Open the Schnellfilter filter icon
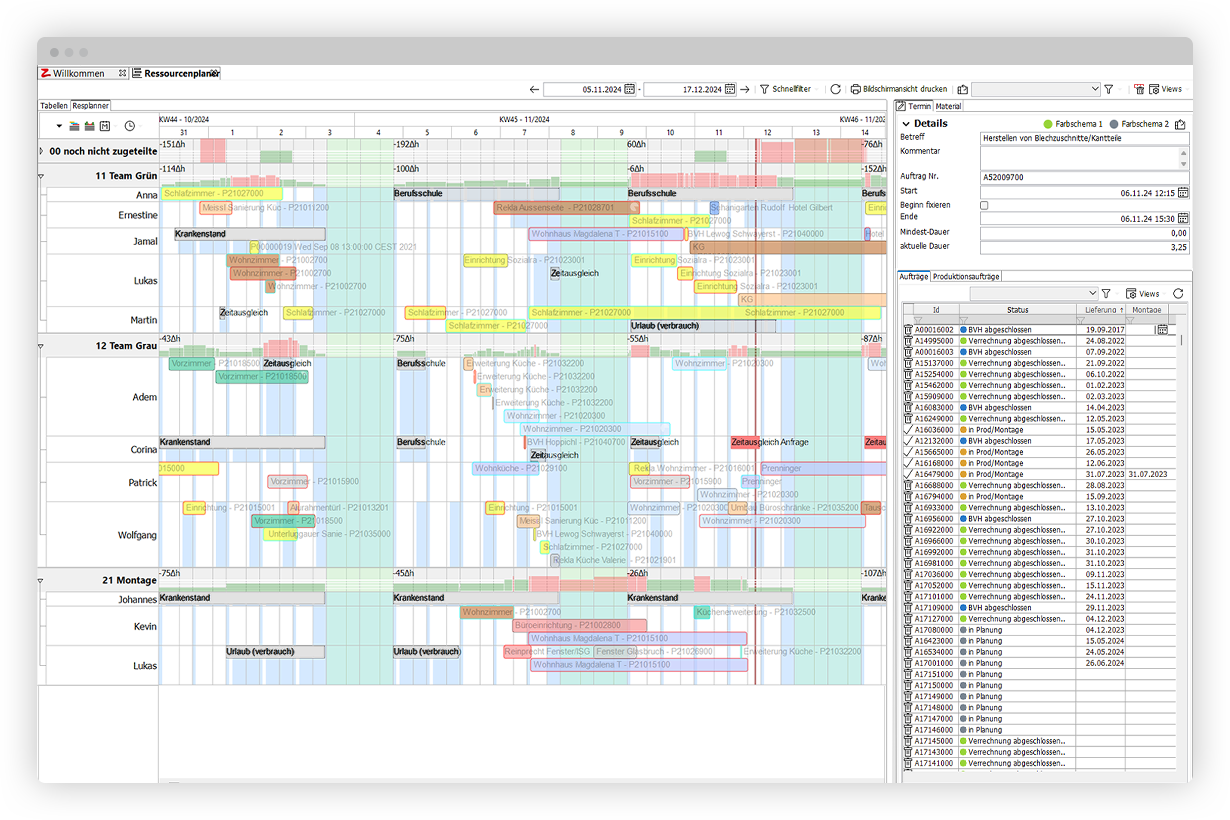Viewport: 1230px width, 820px height. point(764,88)
